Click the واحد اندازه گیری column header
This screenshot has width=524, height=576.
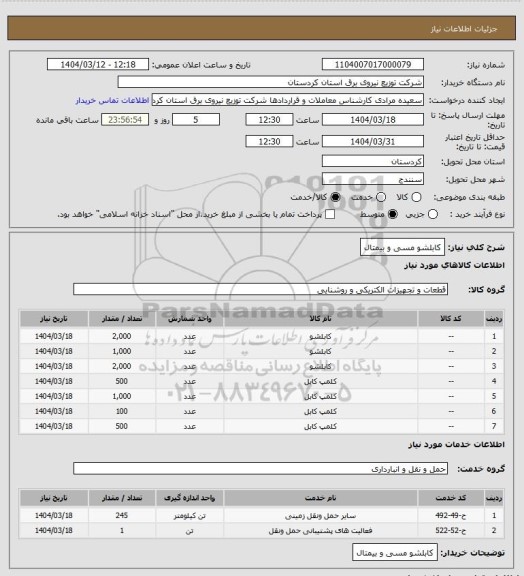point(190,498)
